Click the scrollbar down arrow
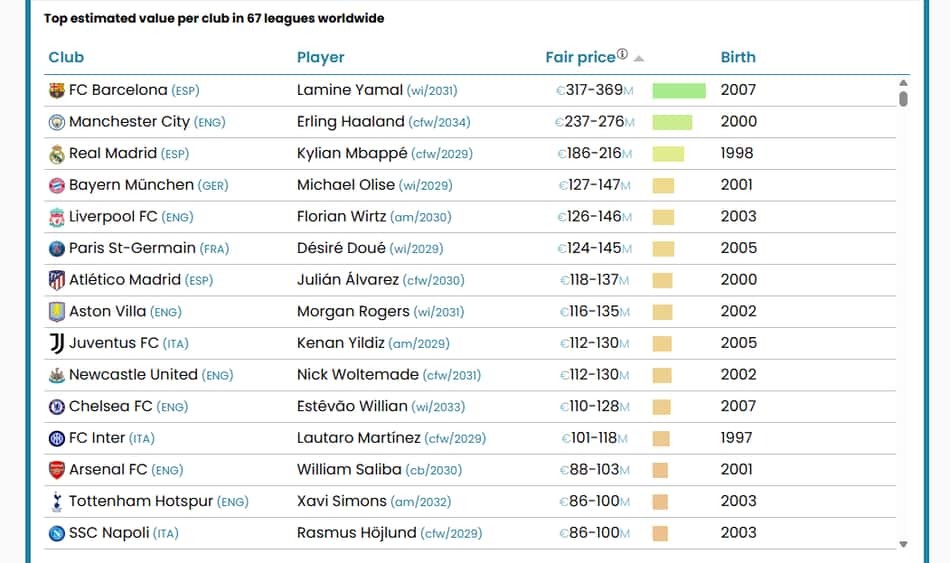950x563 pixels. click(903, 544)
